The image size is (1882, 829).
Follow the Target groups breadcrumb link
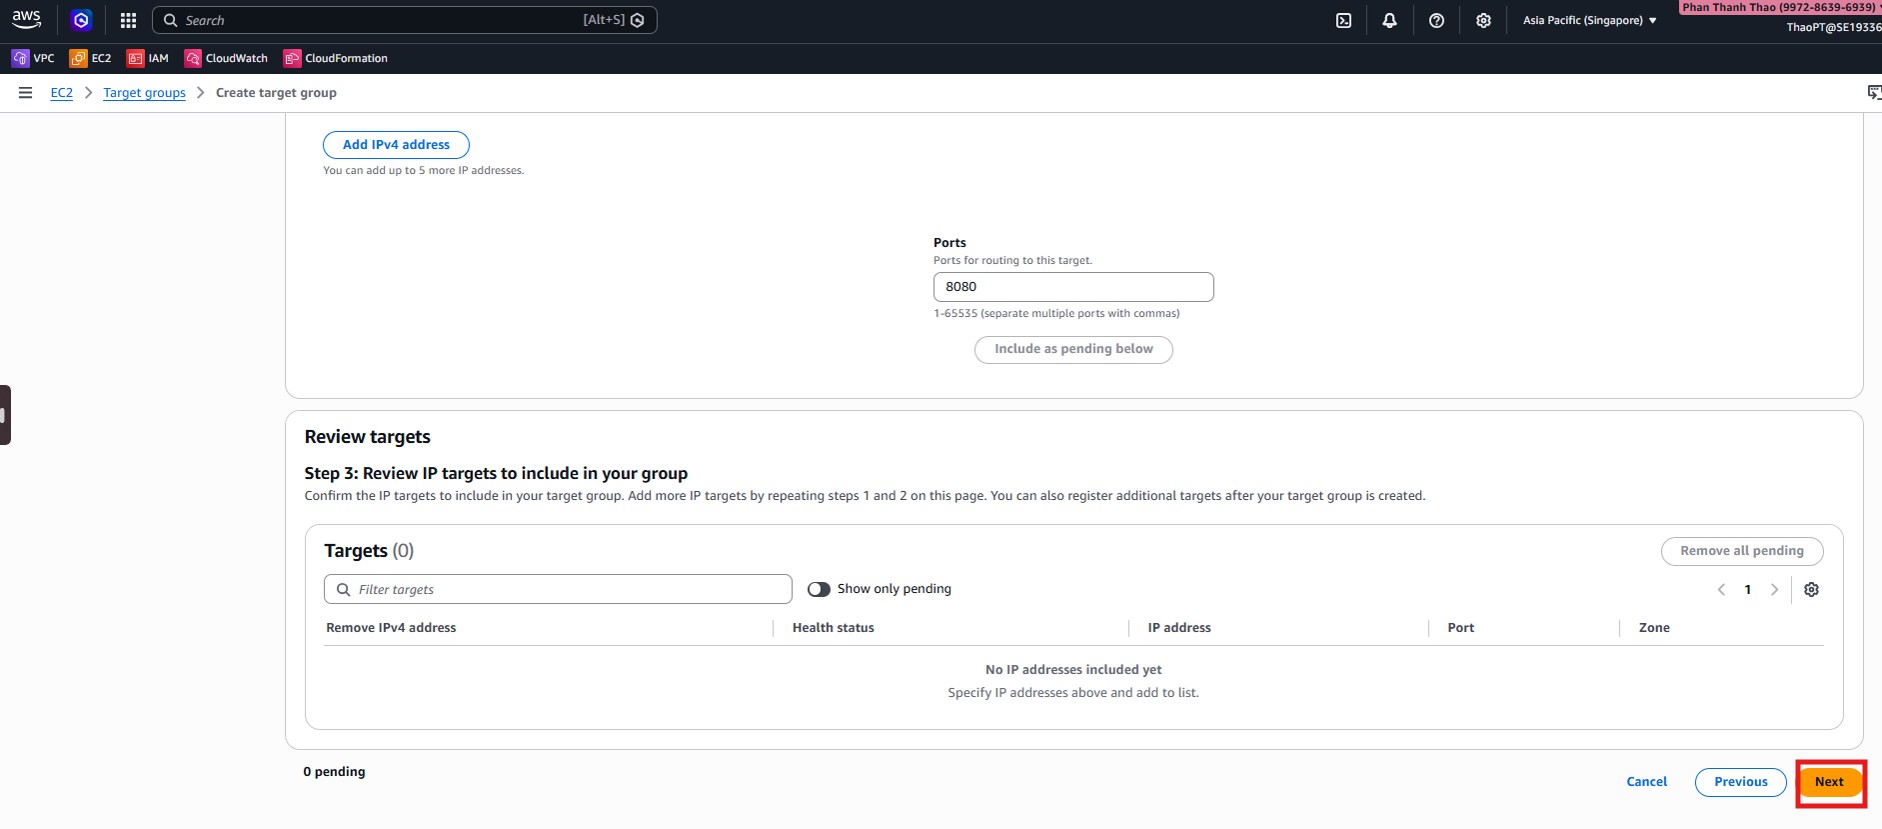pos(144,92)
